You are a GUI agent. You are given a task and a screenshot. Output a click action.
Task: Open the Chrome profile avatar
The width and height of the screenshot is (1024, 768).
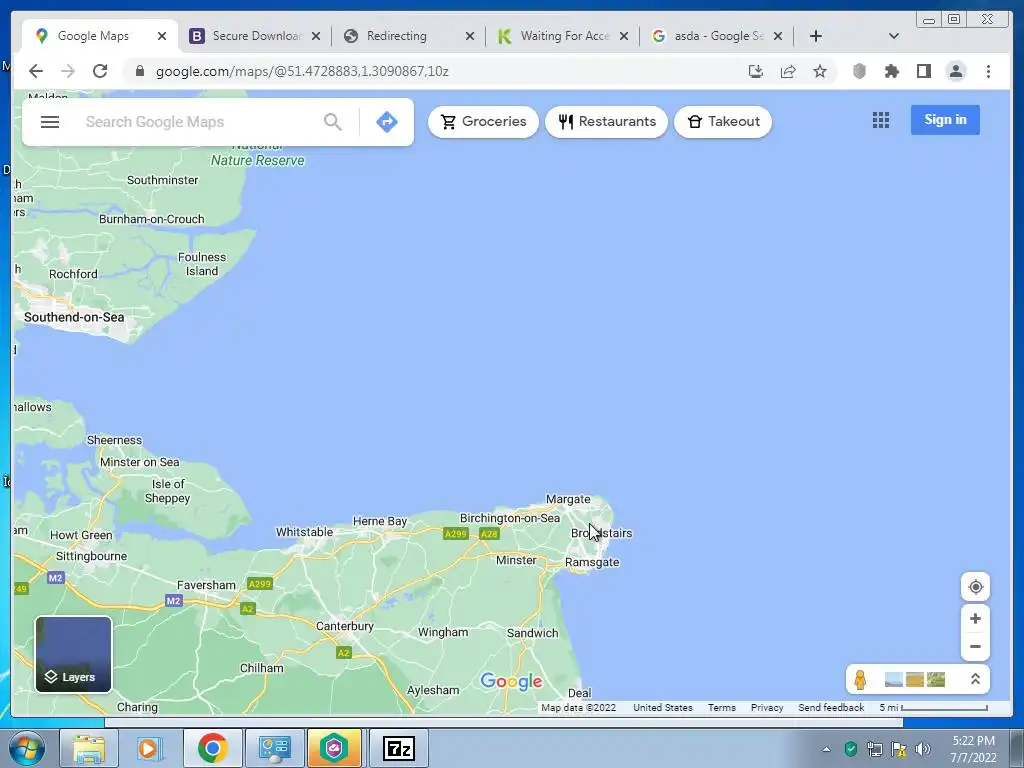pyautogui.click(x=956, y=71)
